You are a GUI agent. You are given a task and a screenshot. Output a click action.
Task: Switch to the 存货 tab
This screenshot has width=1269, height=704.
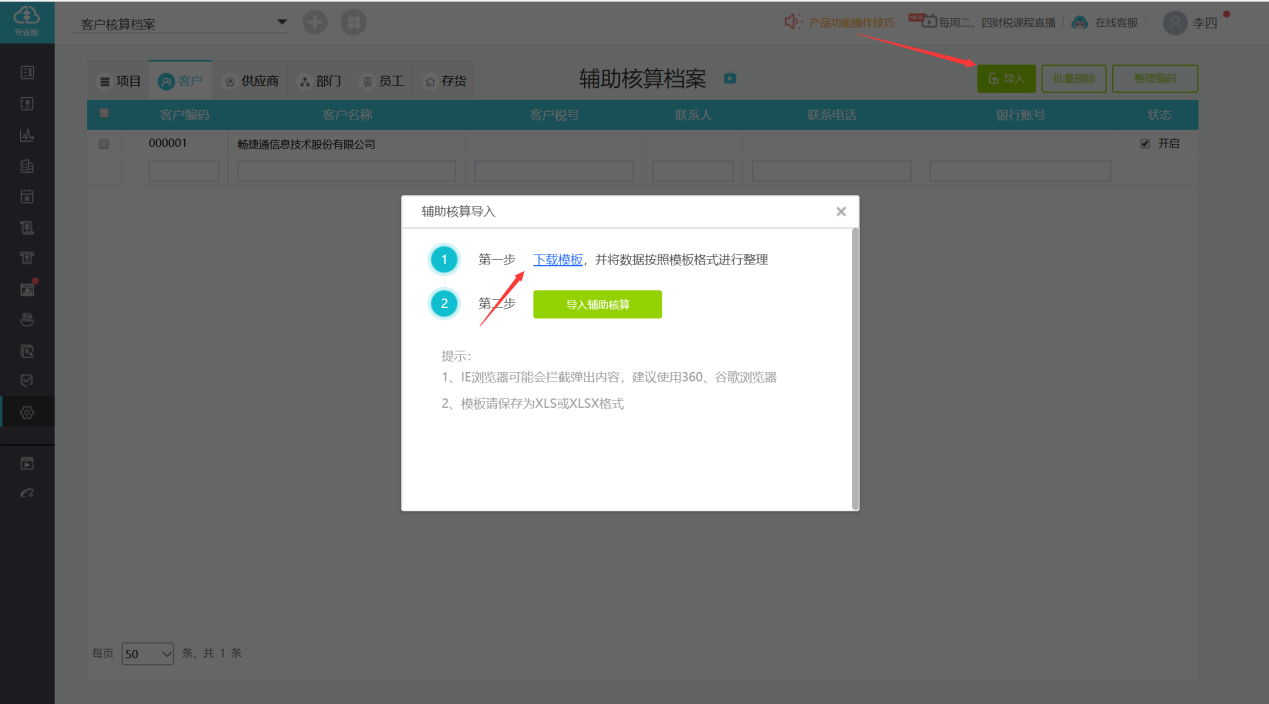tap(445, 81)
